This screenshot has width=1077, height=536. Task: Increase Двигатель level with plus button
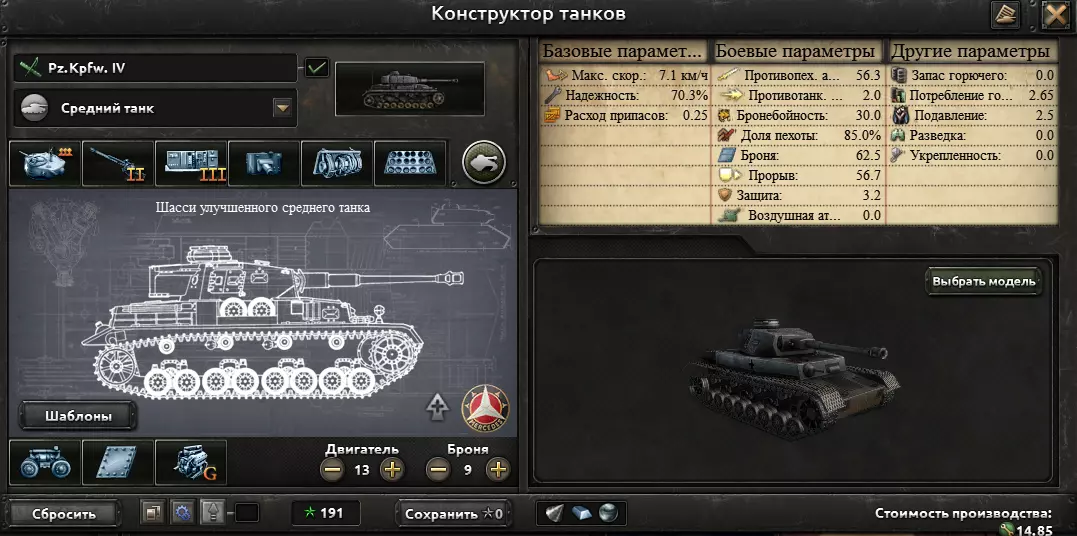point(392,470)
